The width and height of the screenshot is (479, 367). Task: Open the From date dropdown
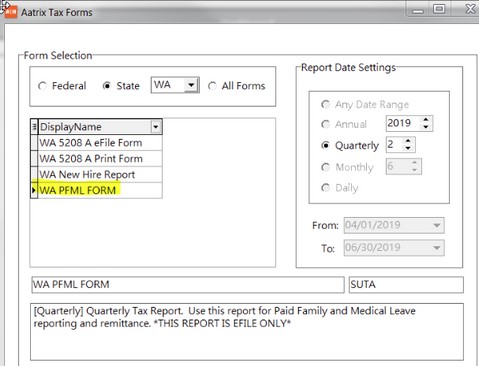[x=437, y=226]
